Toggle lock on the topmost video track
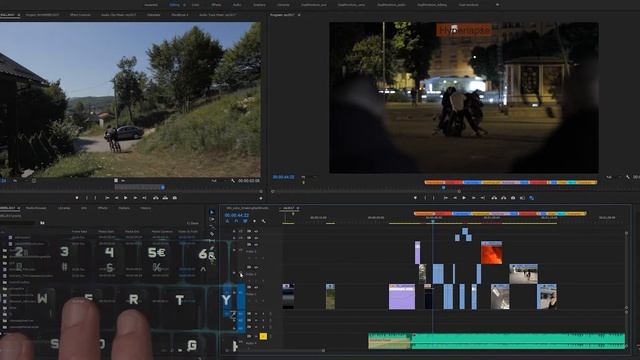640x360 pixels. (x=234, y=231)
